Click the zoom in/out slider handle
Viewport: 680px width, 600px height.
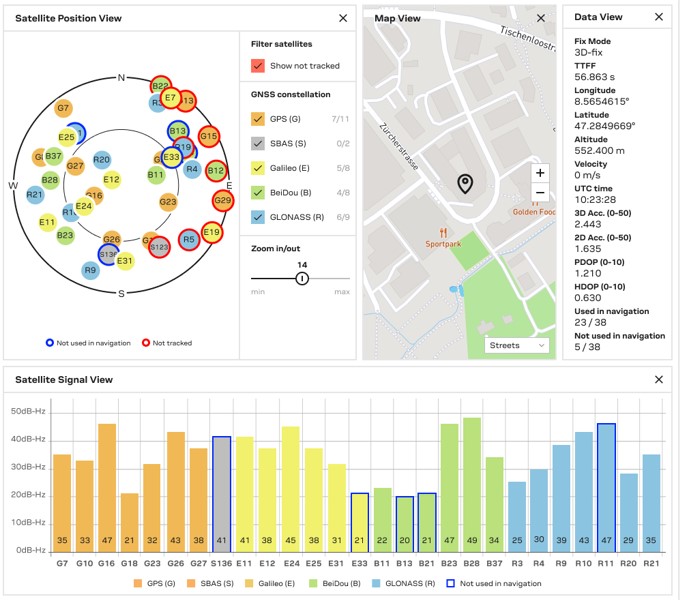click(x=302, y=279)
